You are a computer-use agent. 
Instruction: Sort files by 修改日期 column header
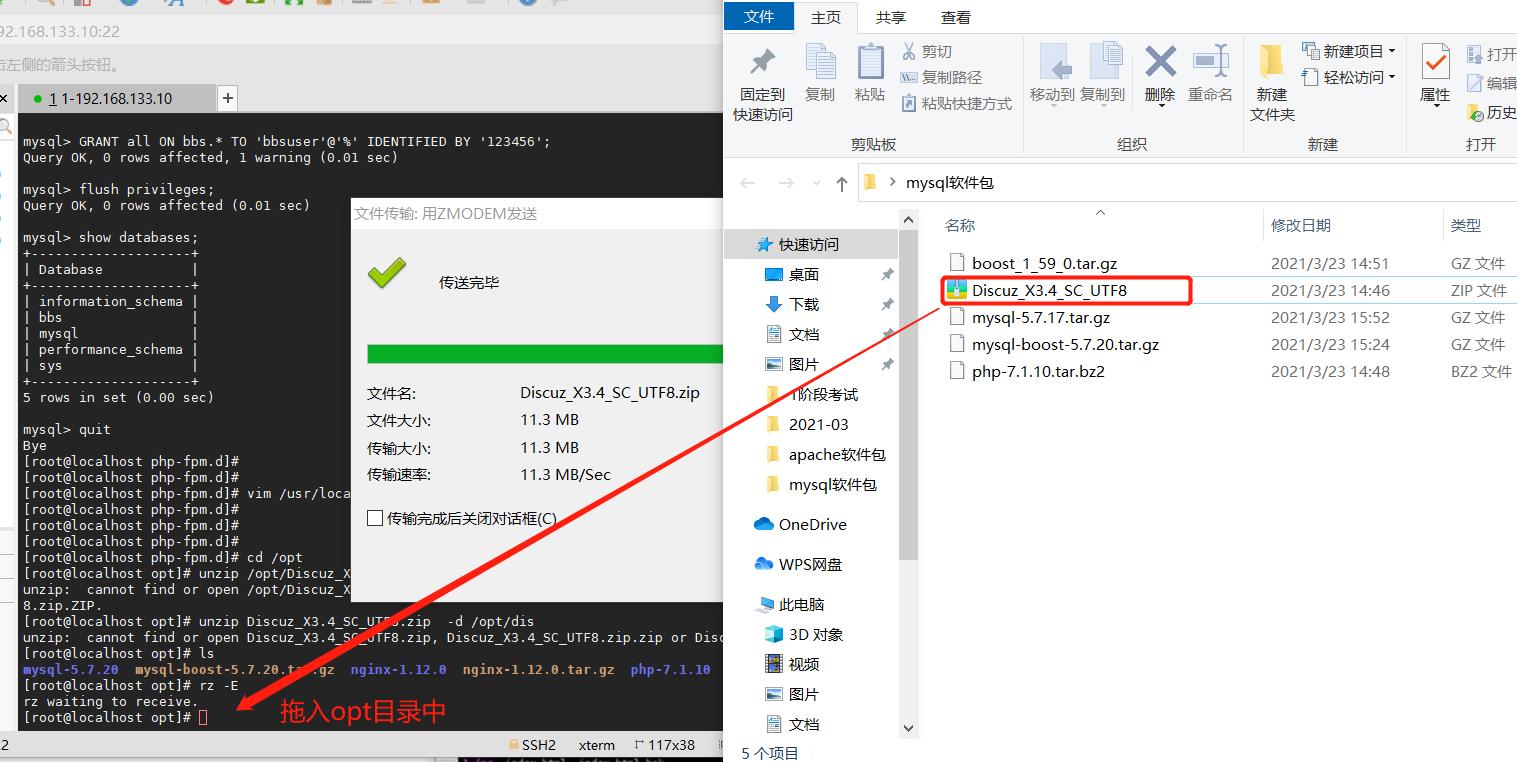point(1301,226)
